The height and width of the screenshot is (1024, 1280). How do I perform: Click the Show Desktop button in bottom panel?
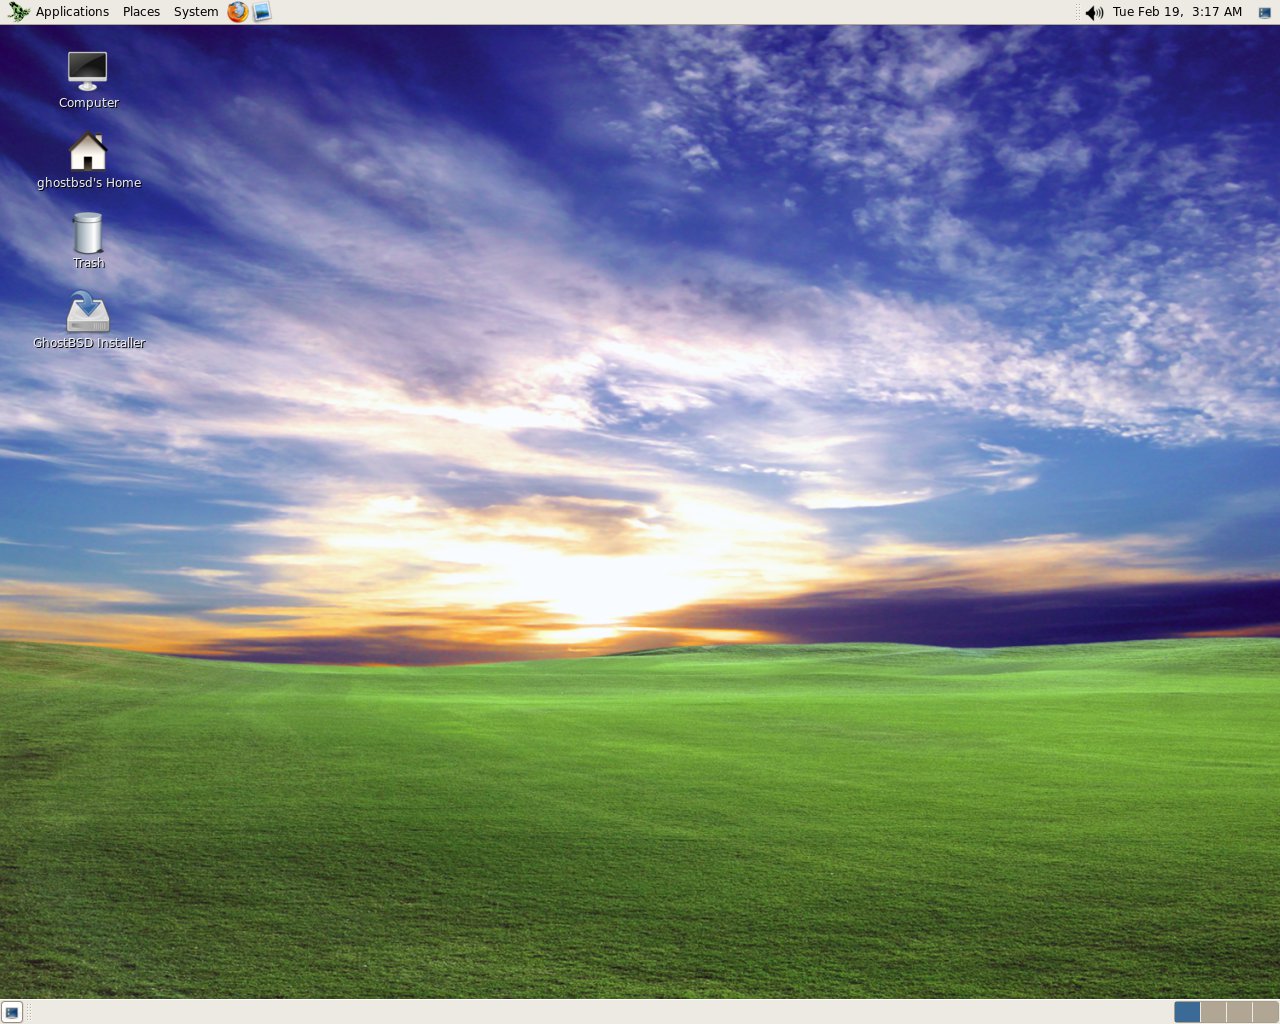point(12,1012)
